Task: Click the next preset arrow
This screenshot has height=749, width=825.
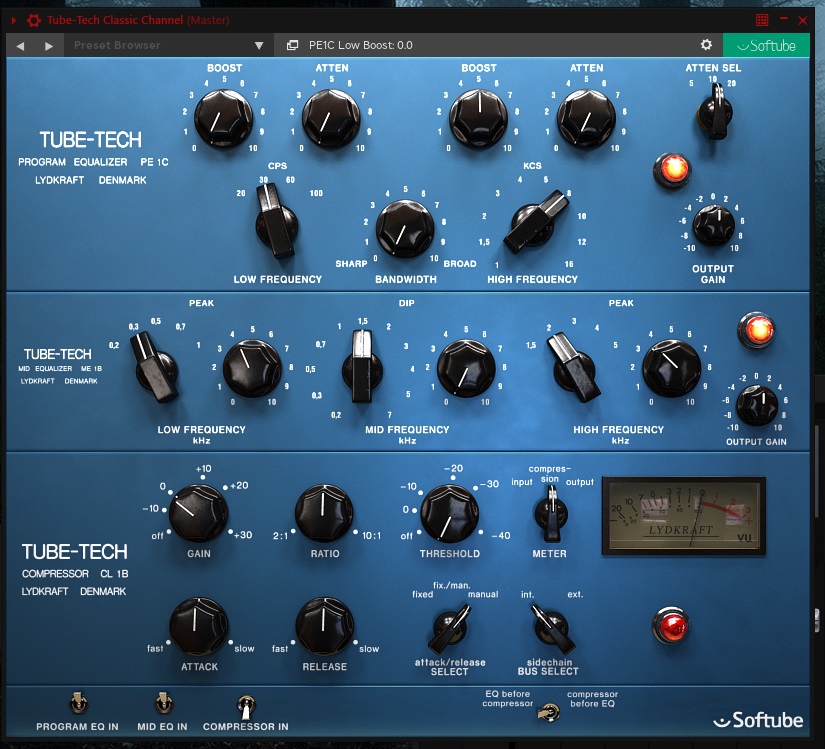Action: (x=49, y=46)
